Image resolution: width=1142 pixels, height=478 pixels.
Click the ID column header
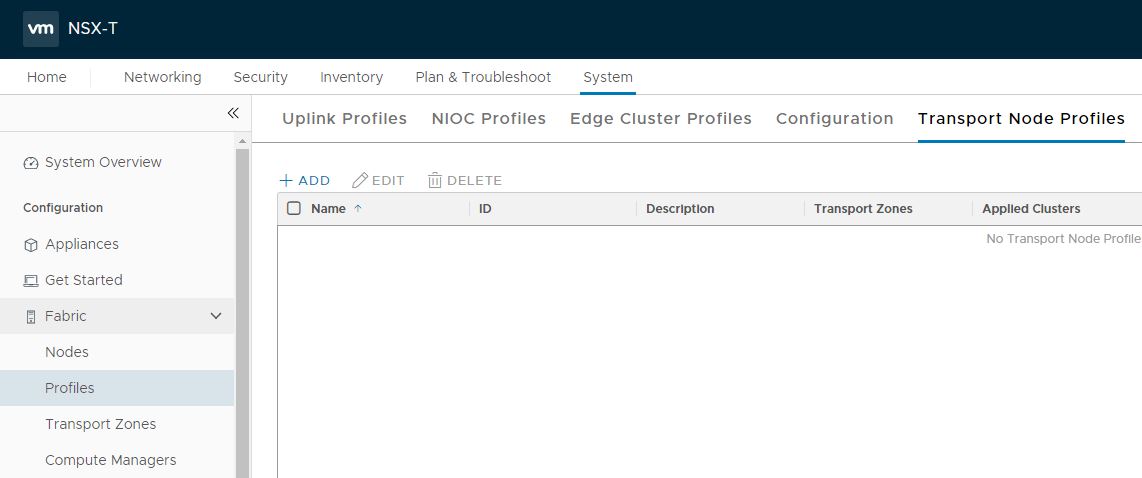pyautogui.click(x=485, y=209)
